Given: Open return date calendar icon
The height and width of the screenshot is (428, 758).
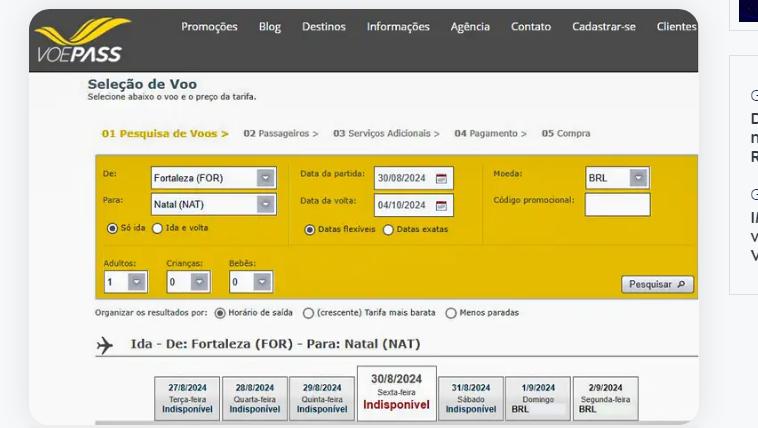Looking at the screenshot, I should coord(442,205).
